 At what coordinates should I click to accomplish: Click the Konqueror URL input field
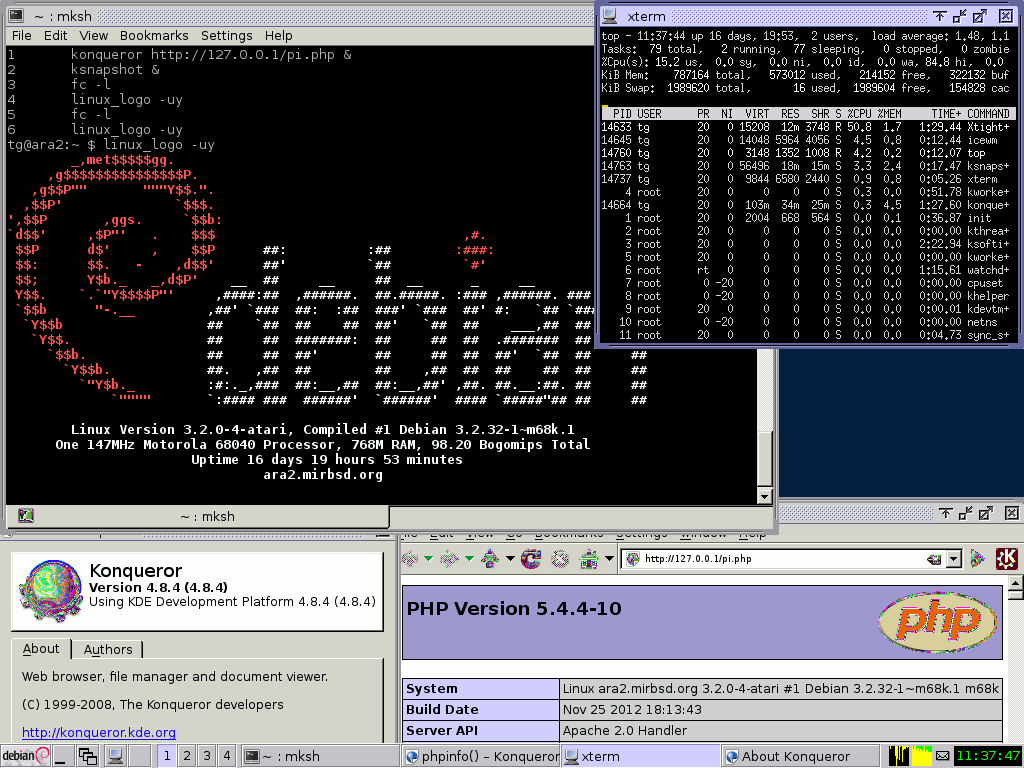point(784,559)
